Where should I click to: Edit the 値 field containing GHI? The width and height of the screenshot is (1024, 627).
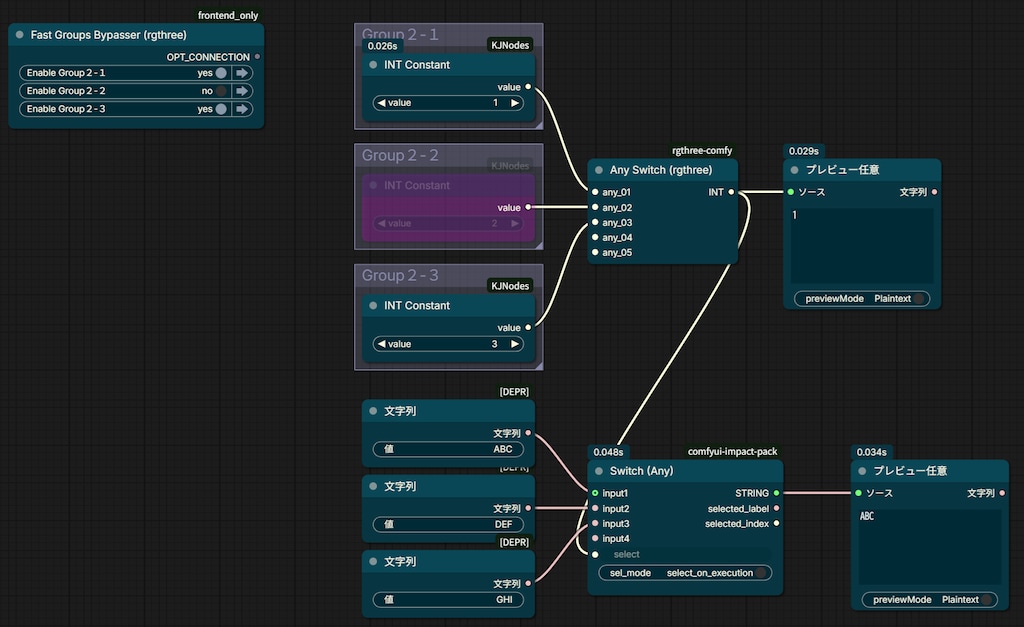point(448,600)
